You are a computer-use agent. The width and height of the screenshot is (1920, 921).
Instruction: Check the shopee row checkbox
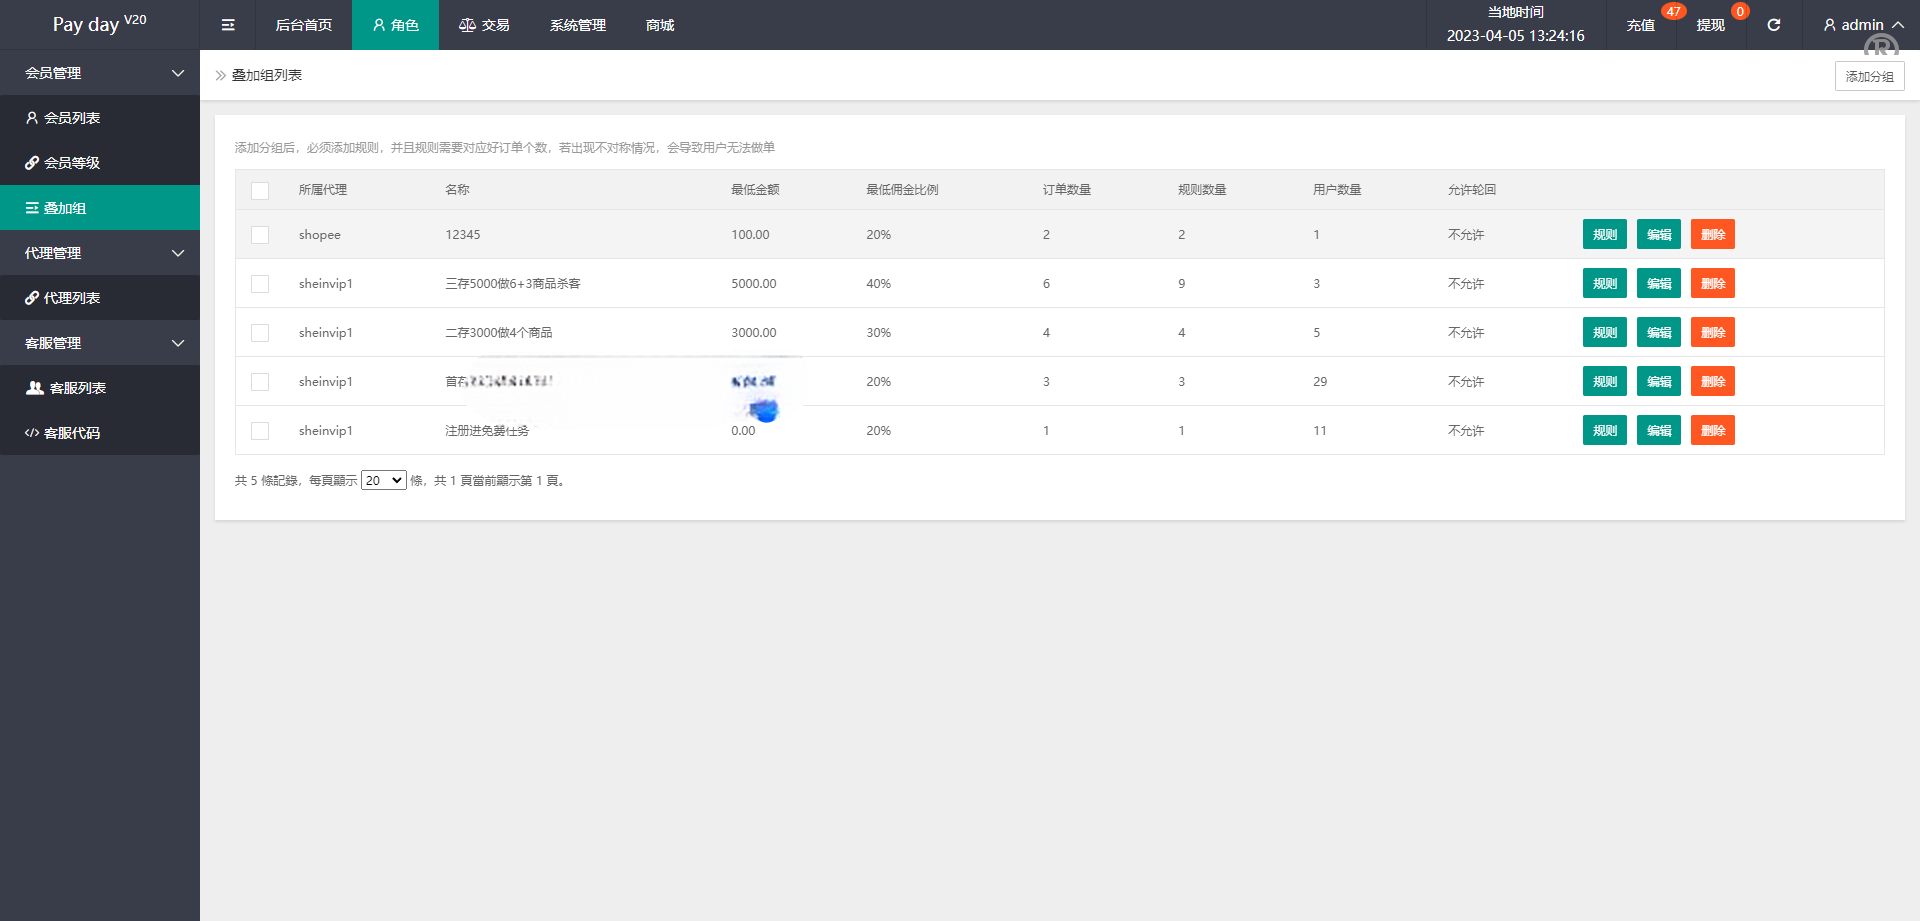click(260, 235)
